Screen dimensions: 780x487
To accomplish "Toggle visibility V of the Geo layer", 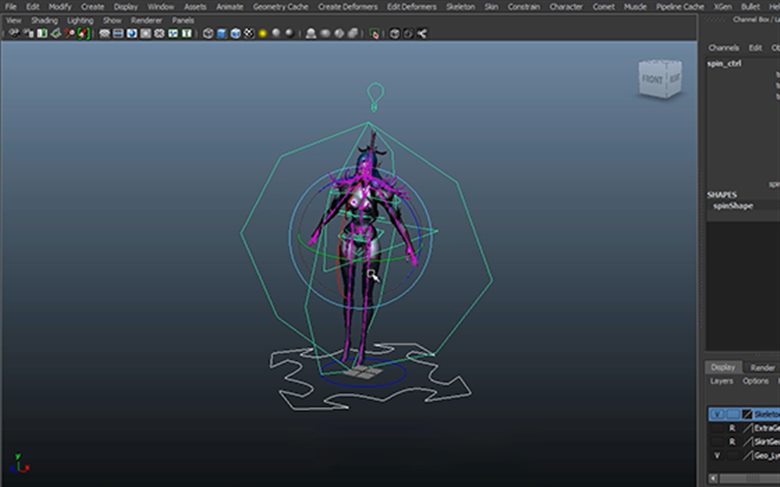I will pos(717,455).
